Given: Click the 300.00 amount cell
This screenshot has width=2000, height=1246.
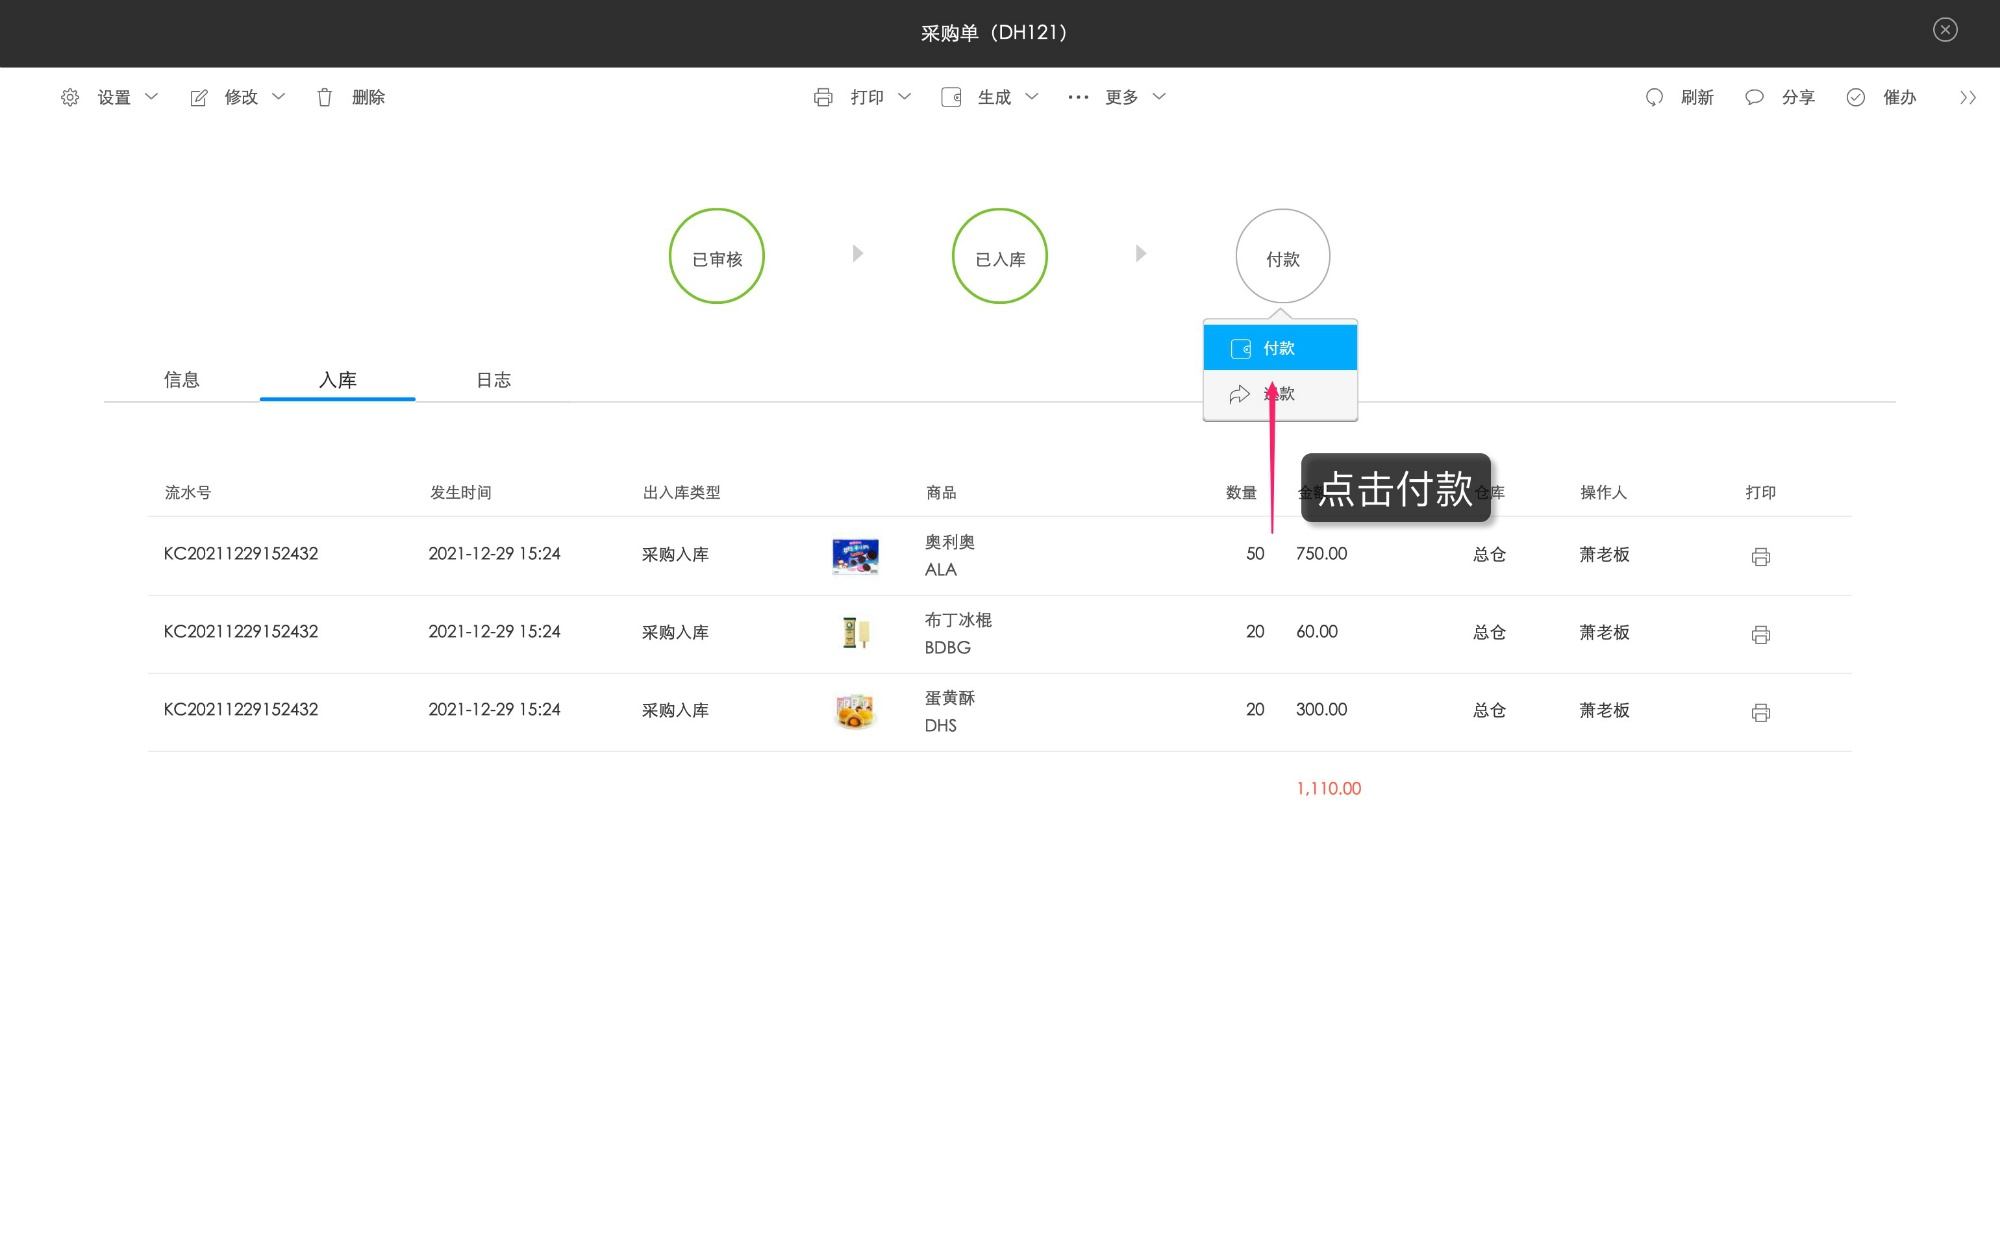Looking at the screenshot, I should [1322, 709].
